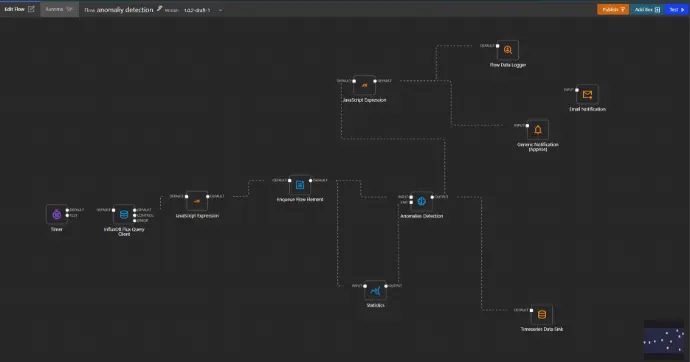Select the lower JavaScript Expression node
This screenshot has height=362, width=690.
tap(197, 201)
